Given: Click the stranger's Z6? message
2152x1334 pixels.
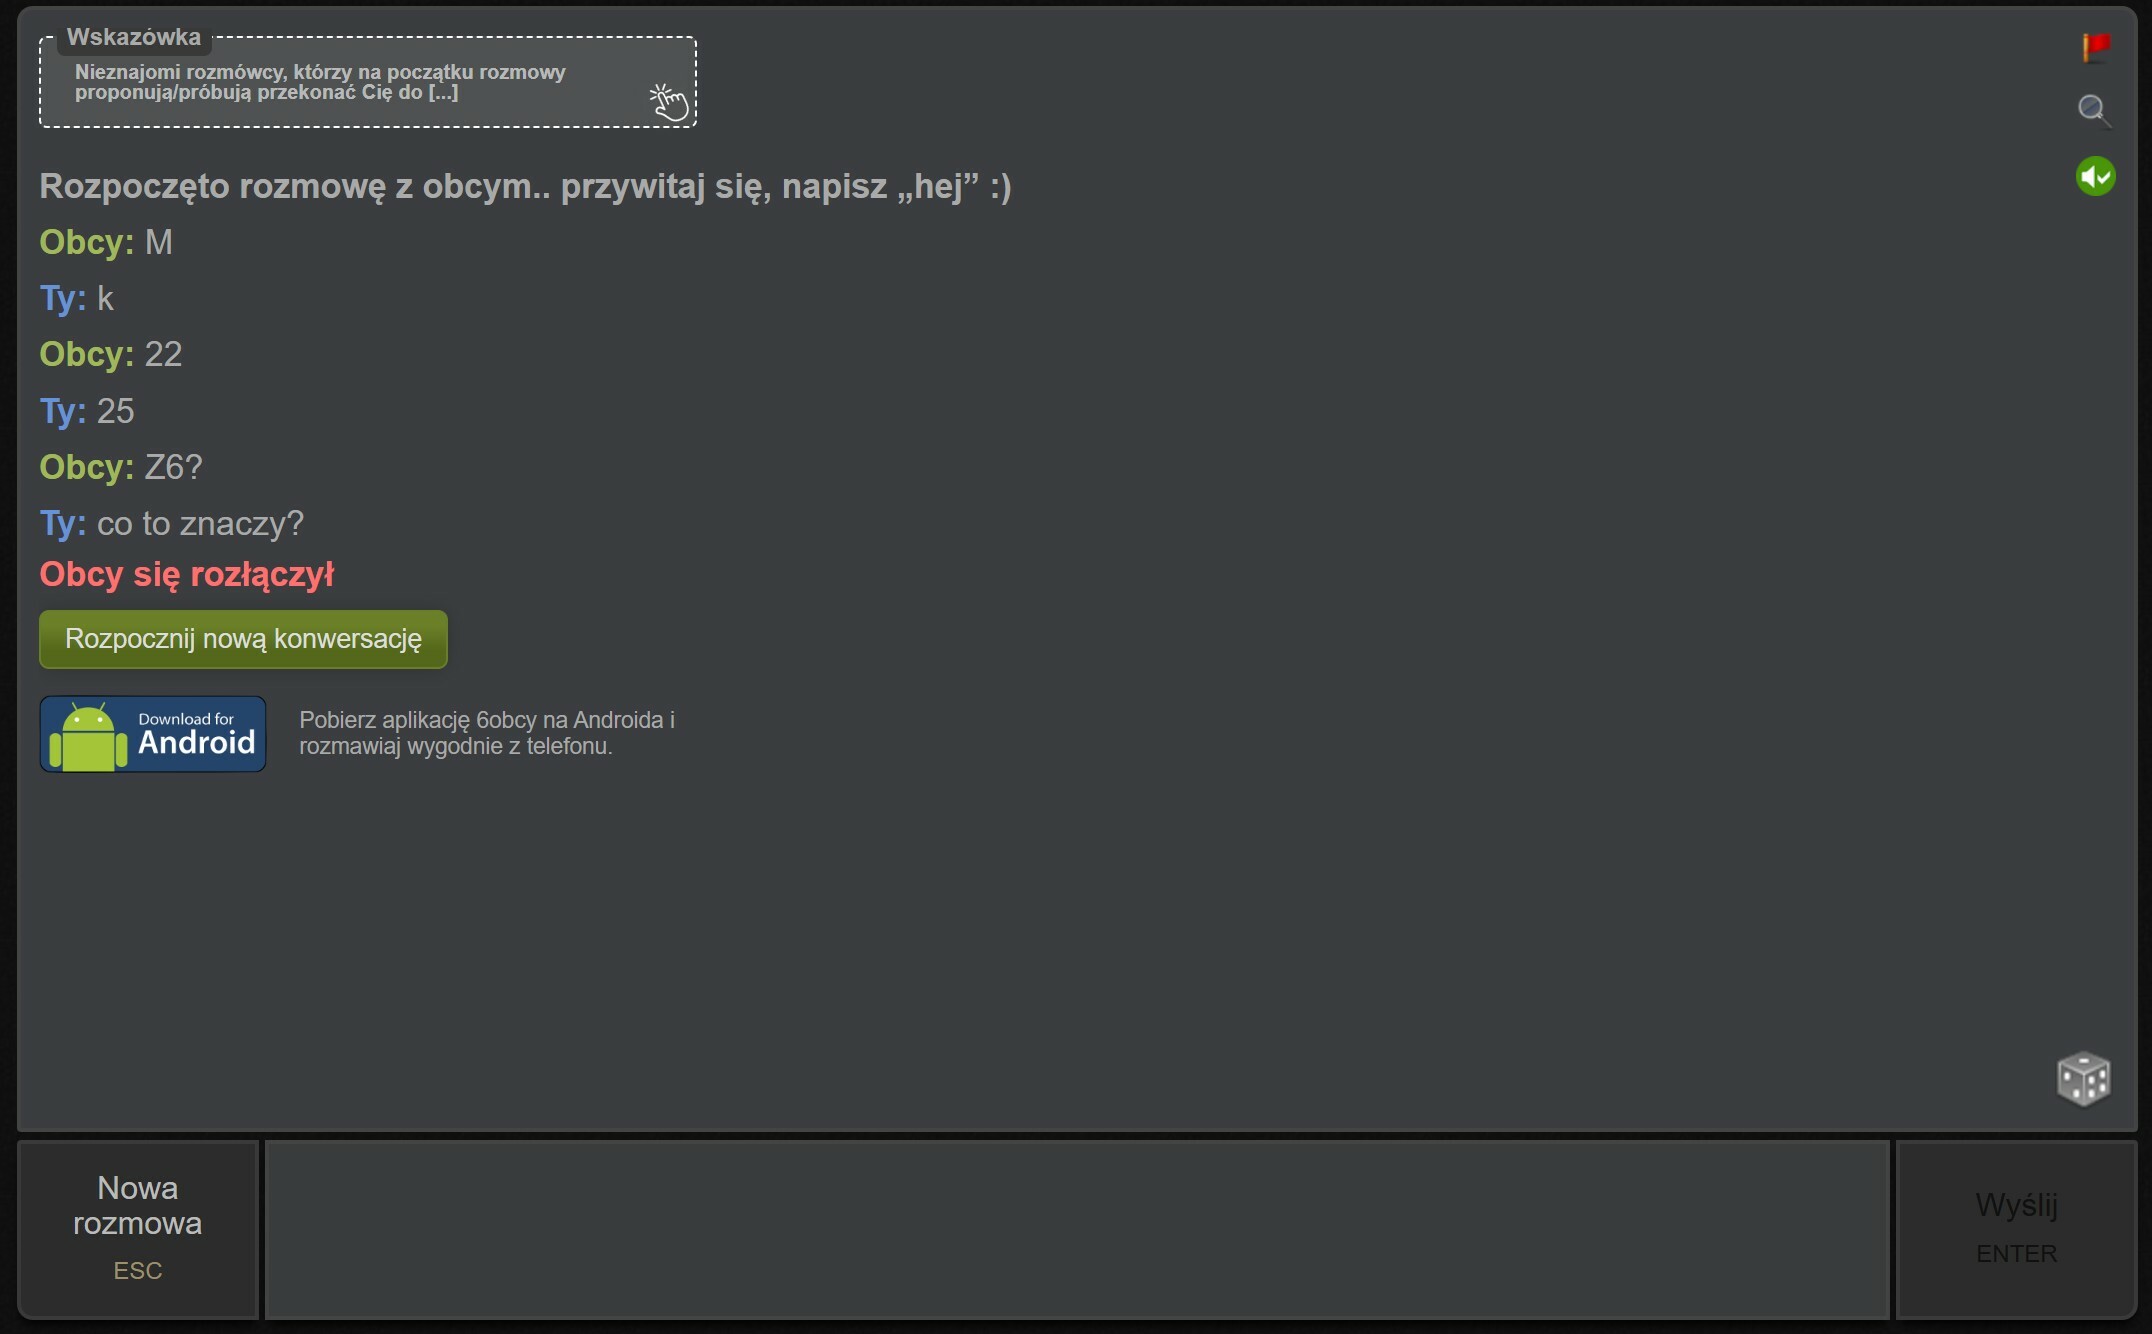Looking at the screenshot, I should coord(173,467).
